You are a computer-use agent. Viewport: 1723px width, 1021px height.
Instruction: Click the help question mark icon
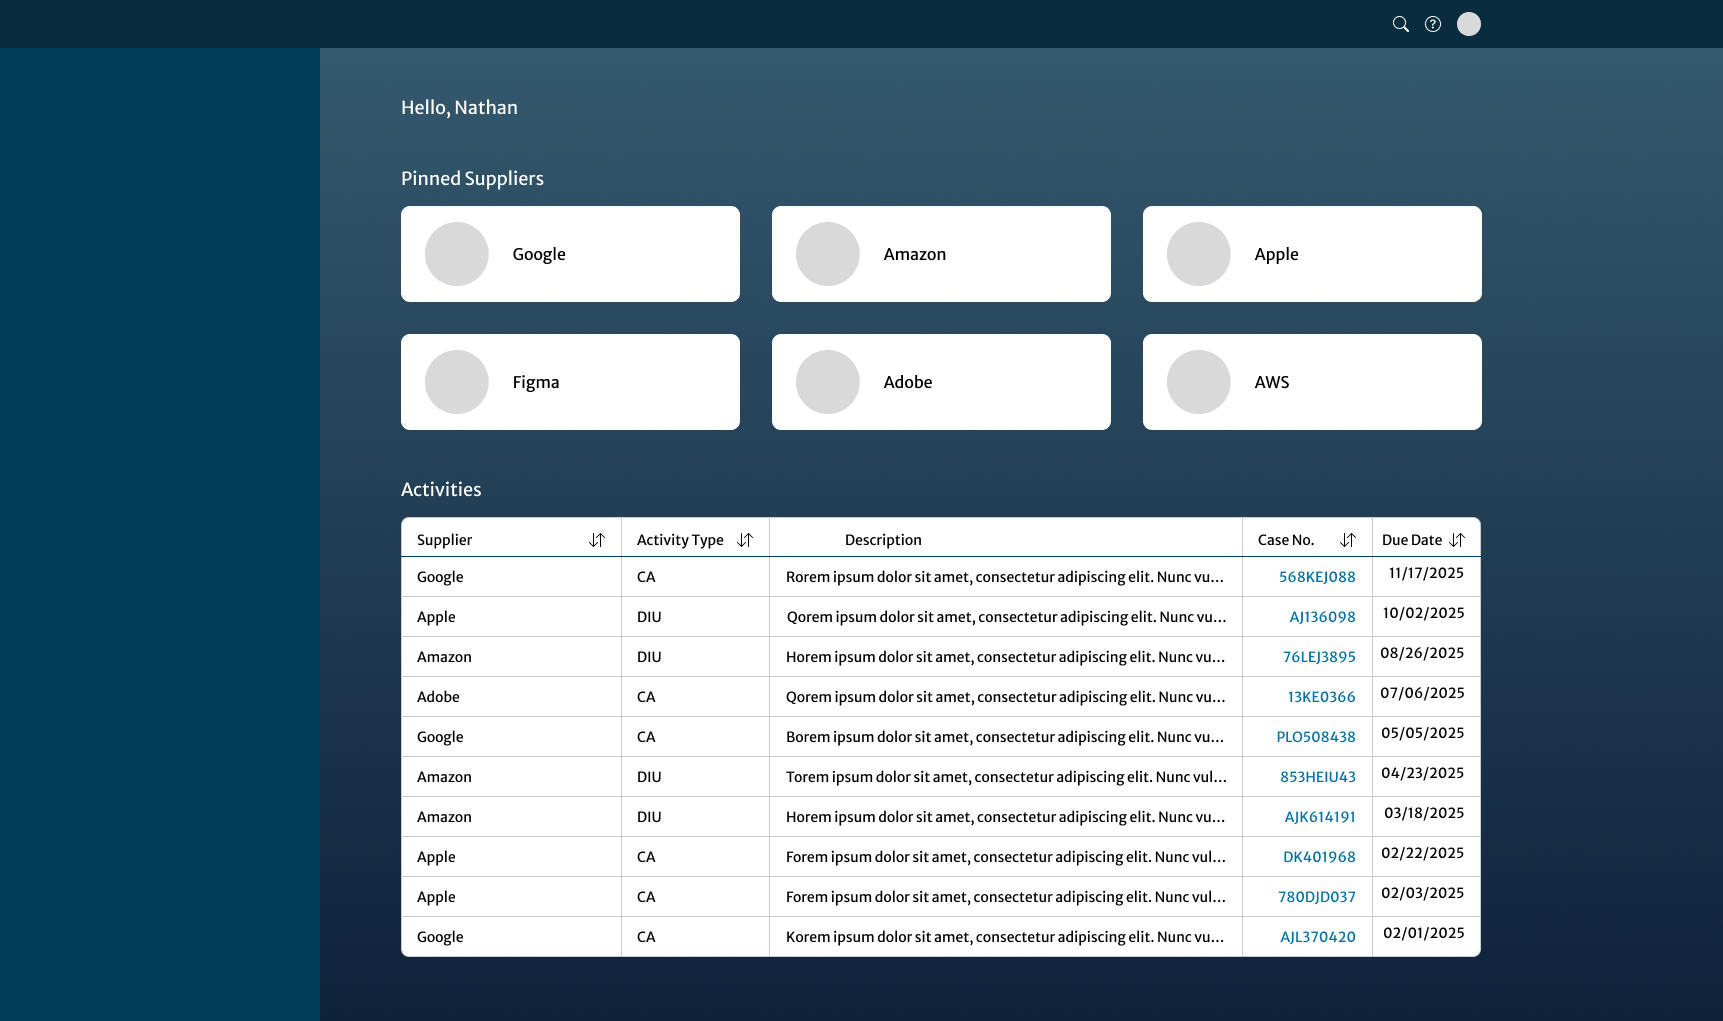[x=1433, y=23]
